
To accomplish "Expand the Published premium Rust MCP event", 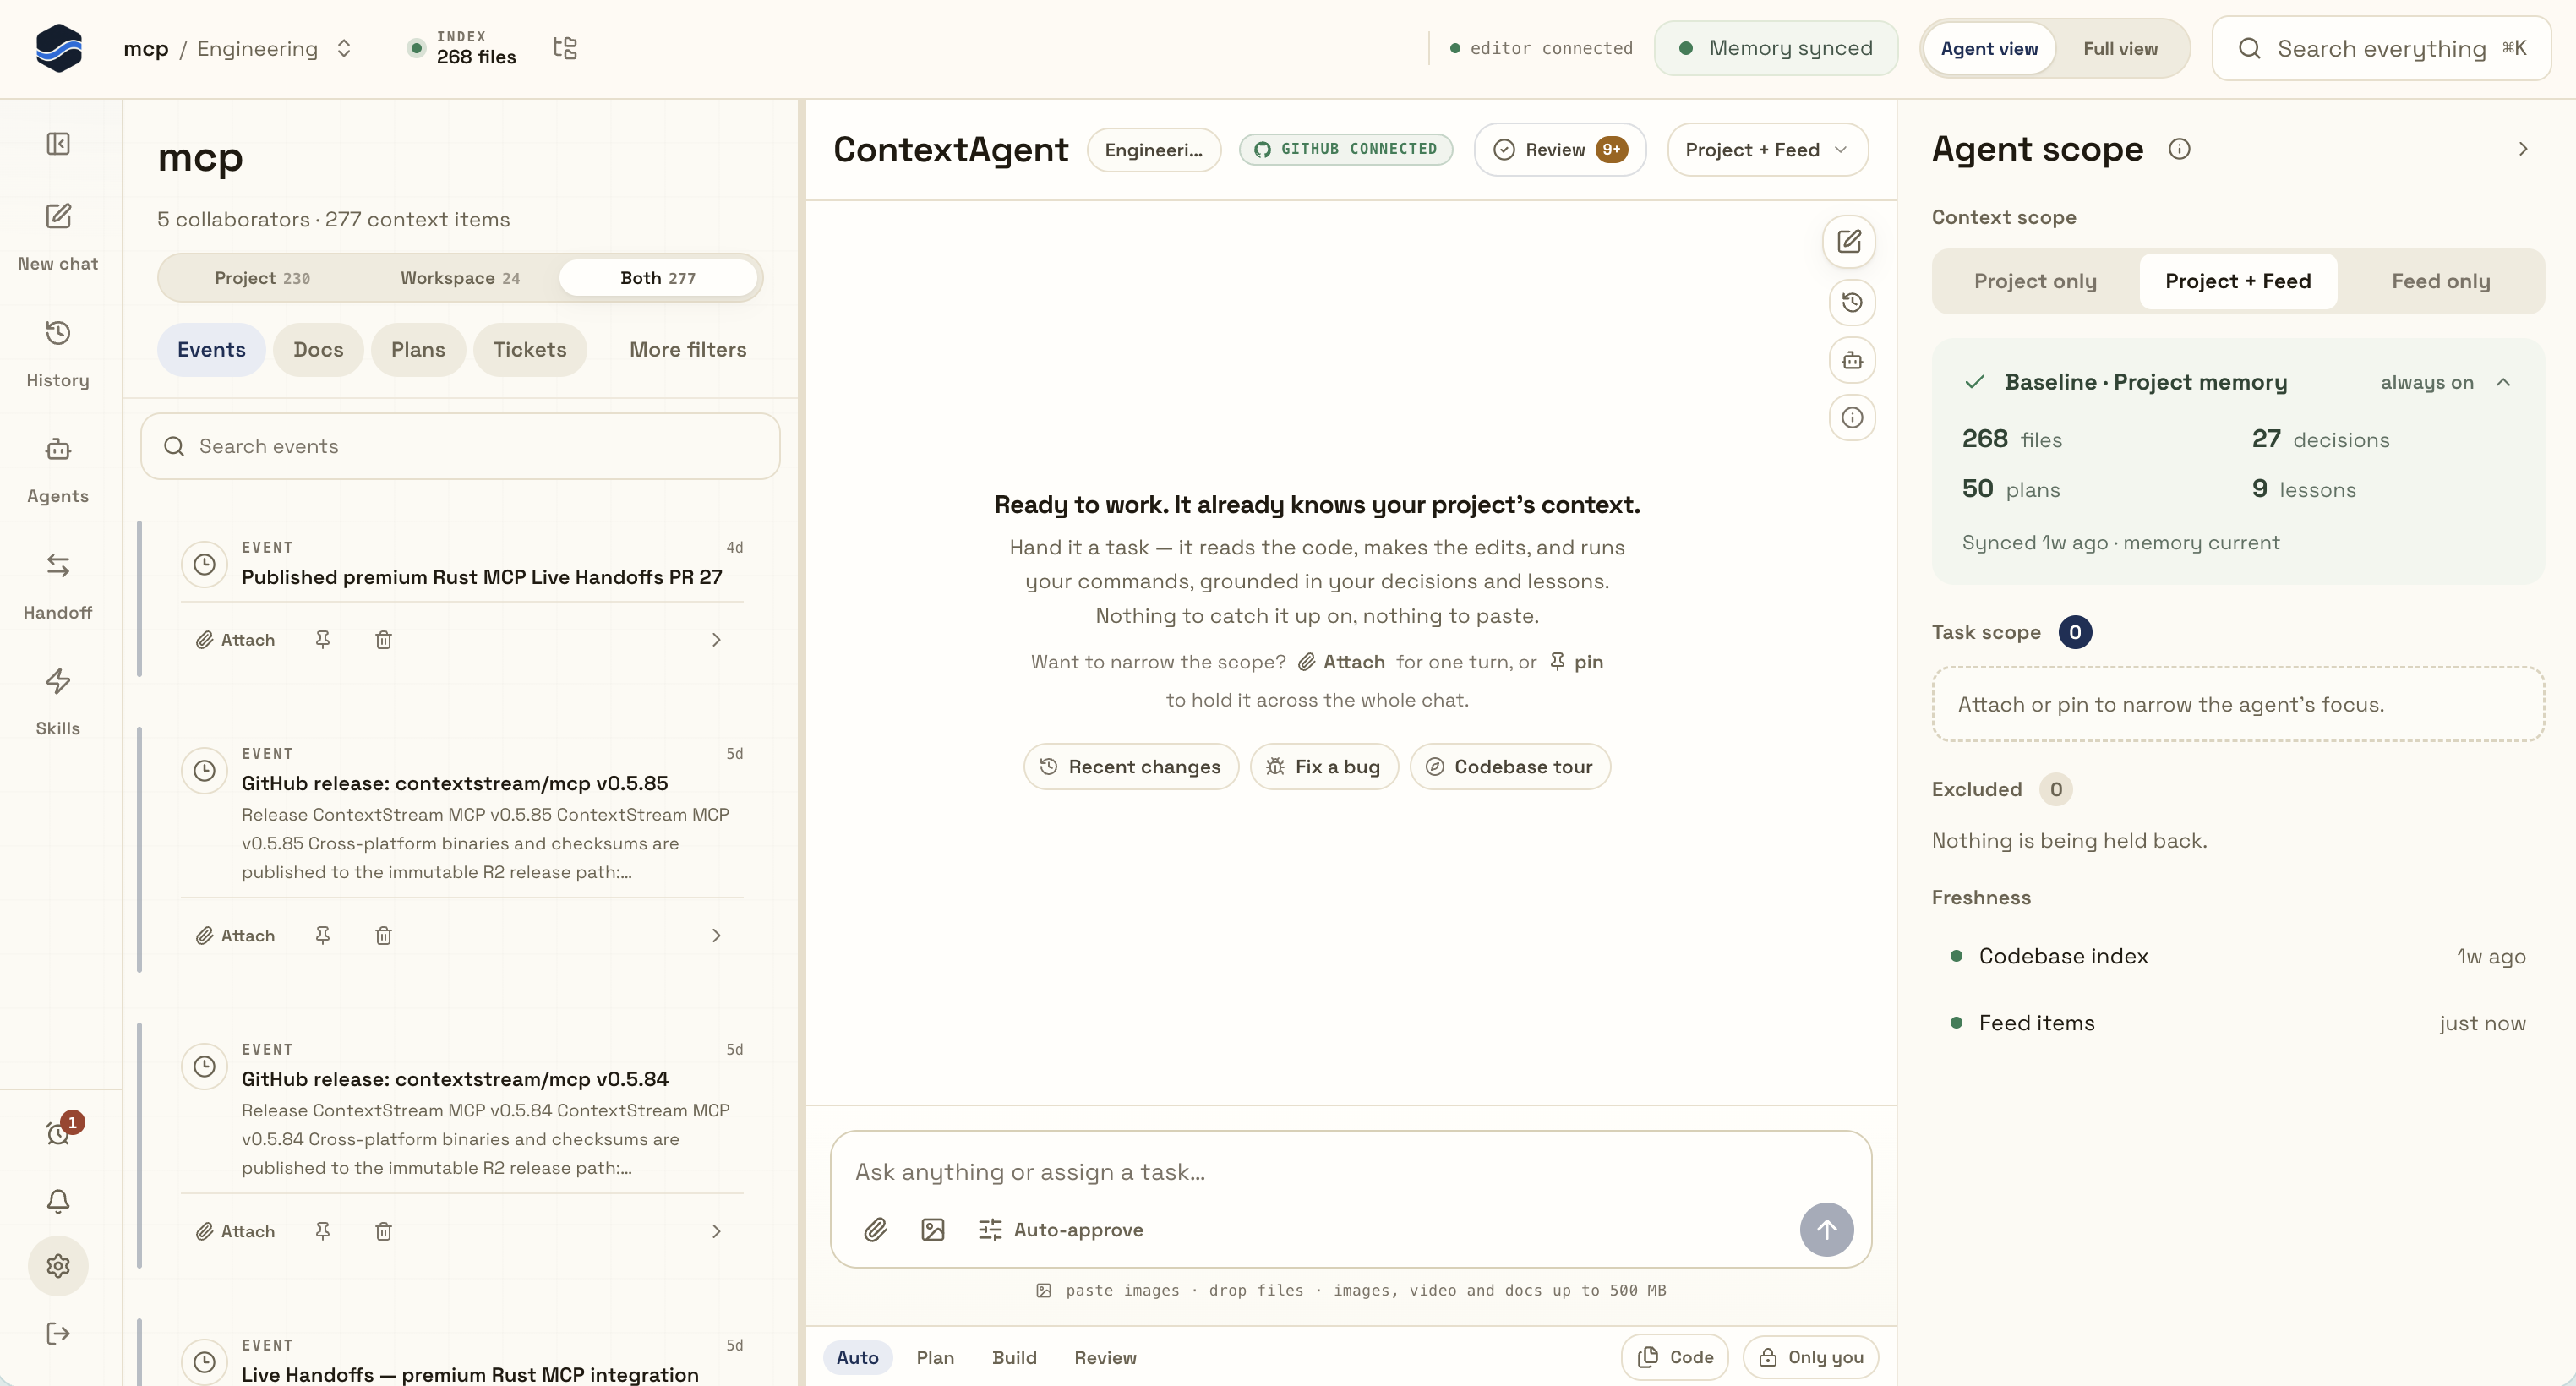I will pyautogui.click(x=716, y=639).
